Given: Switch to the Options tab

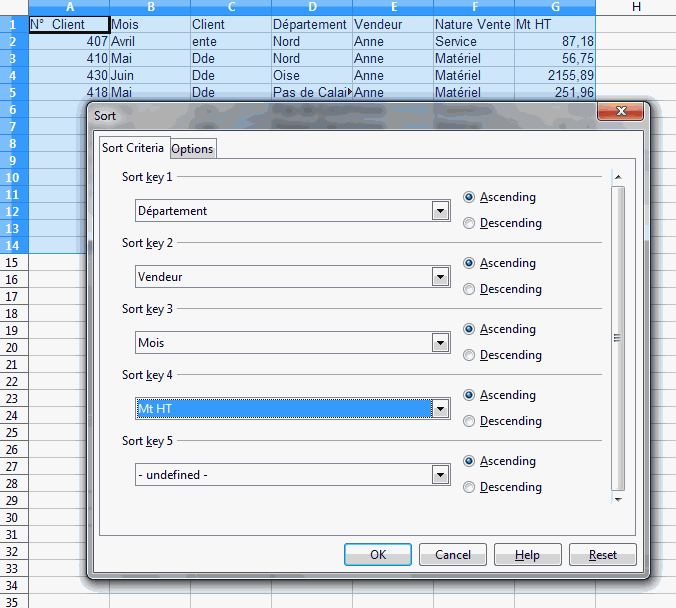Looking at the screenshot, I should 192,149.
